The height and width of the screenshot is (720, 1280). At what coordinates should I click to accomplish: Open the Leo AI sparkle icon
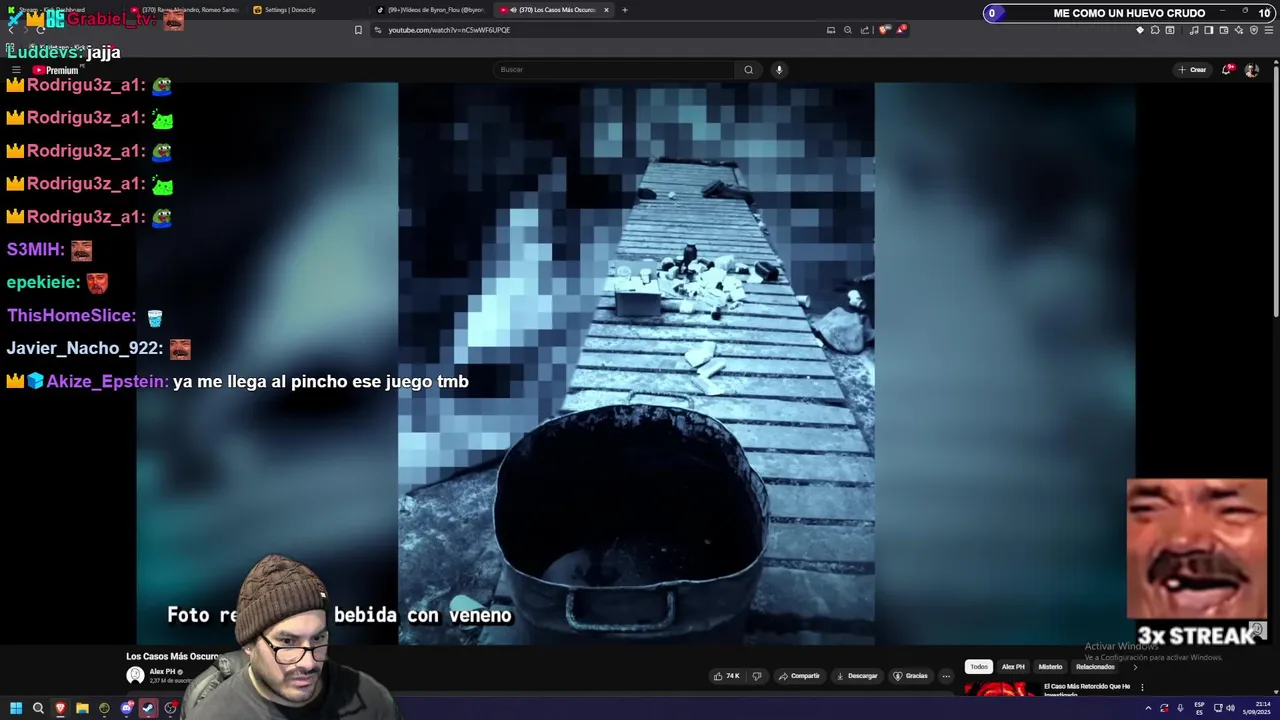click(x=1239, y=30)
